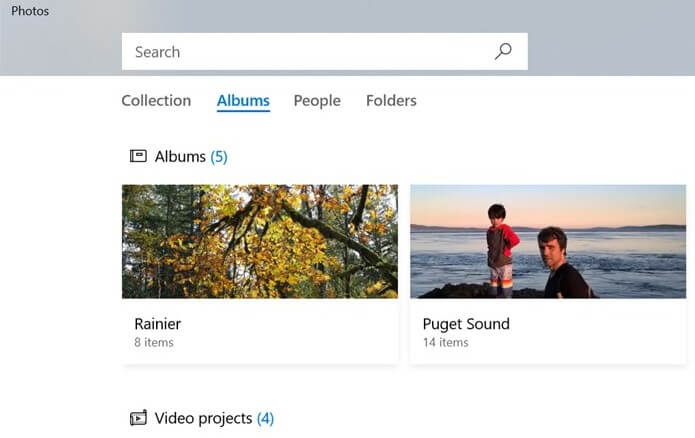Click the Video projects heading text
Viewport: 695px width, 438px height.
coord(203,418)
